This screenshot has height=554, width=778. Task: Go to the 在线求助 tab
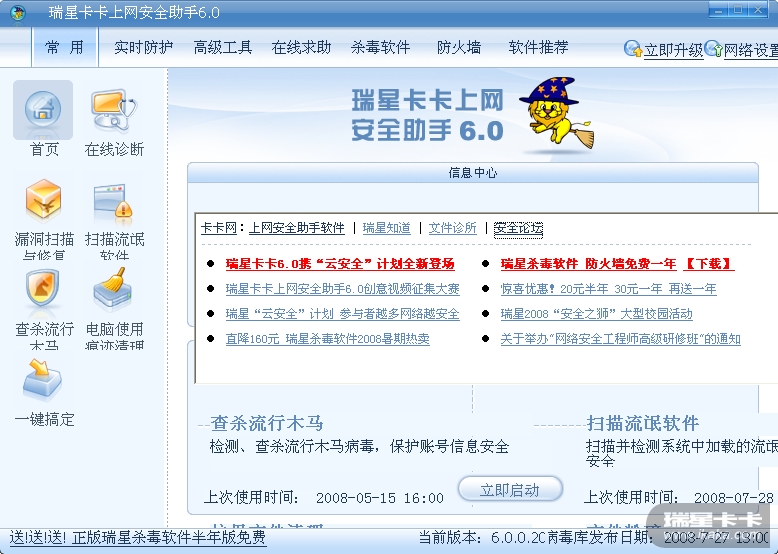point(301,48)
